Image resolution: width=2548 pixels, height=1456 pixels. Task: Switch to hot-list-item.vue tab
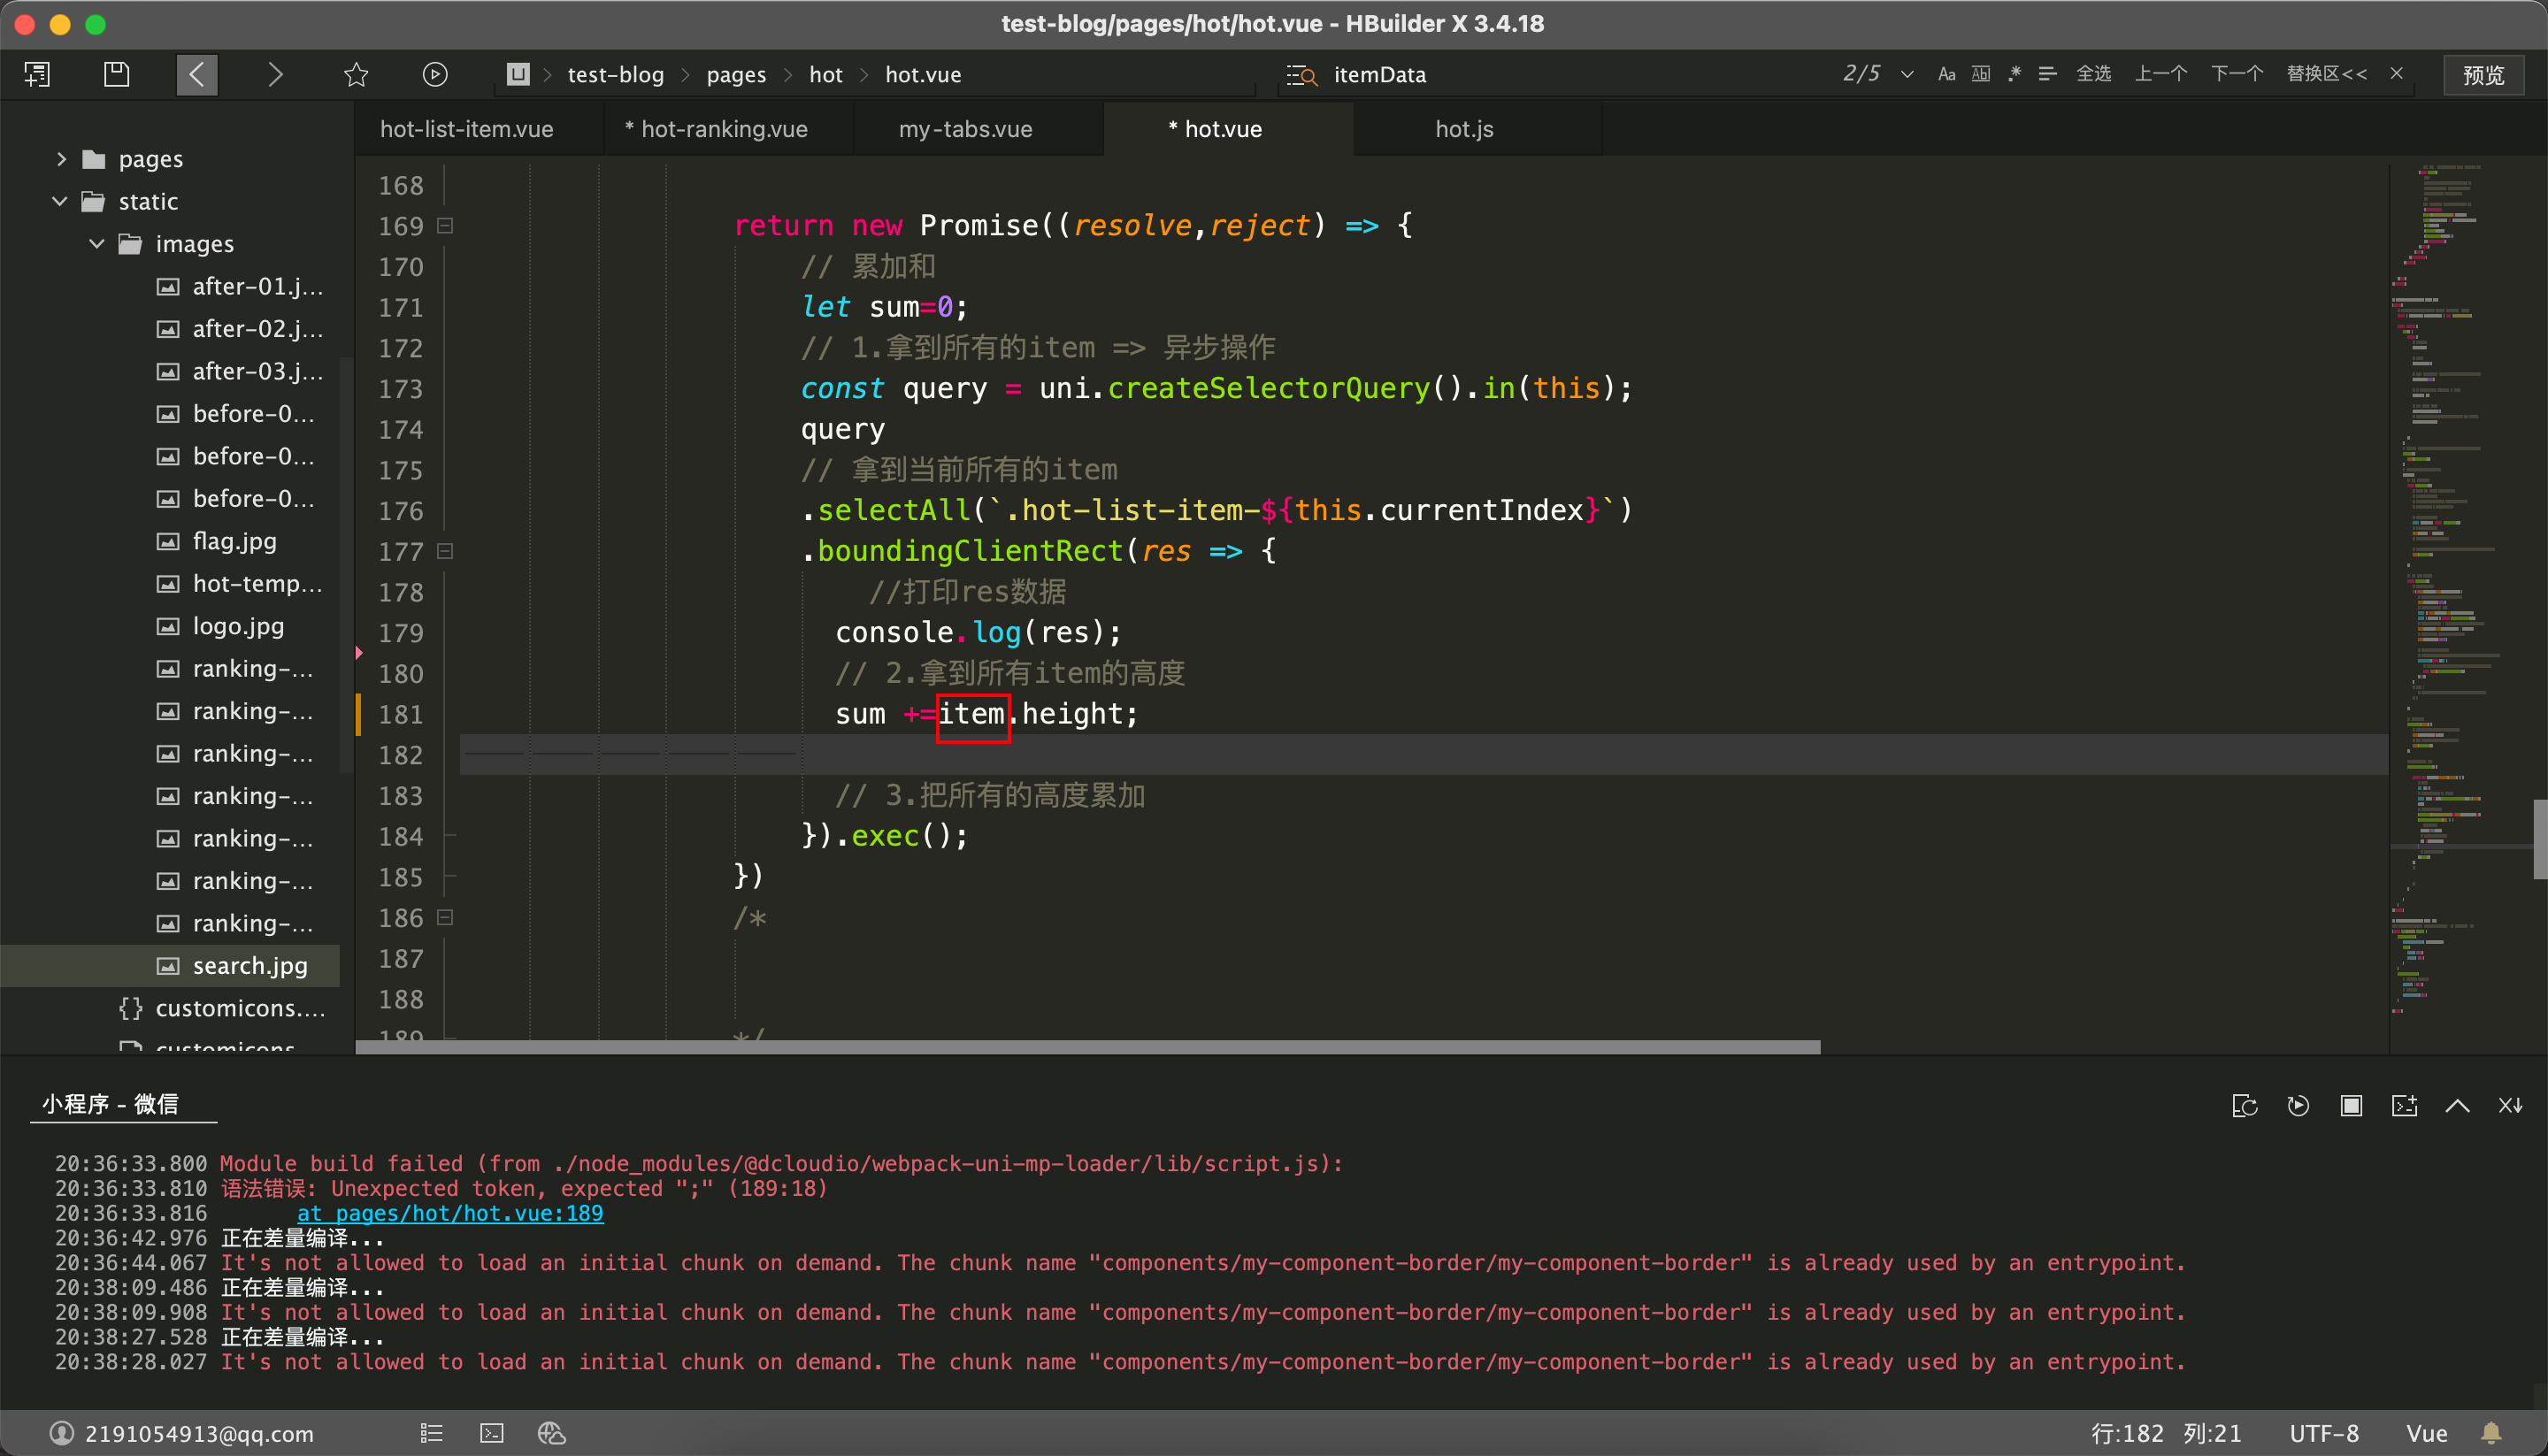pos(466,129)
